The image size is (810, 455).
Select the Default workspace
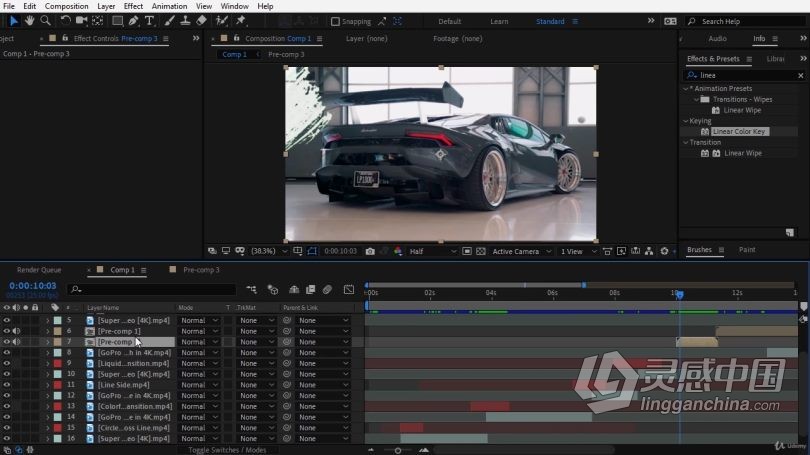click(x=449, y=21)
